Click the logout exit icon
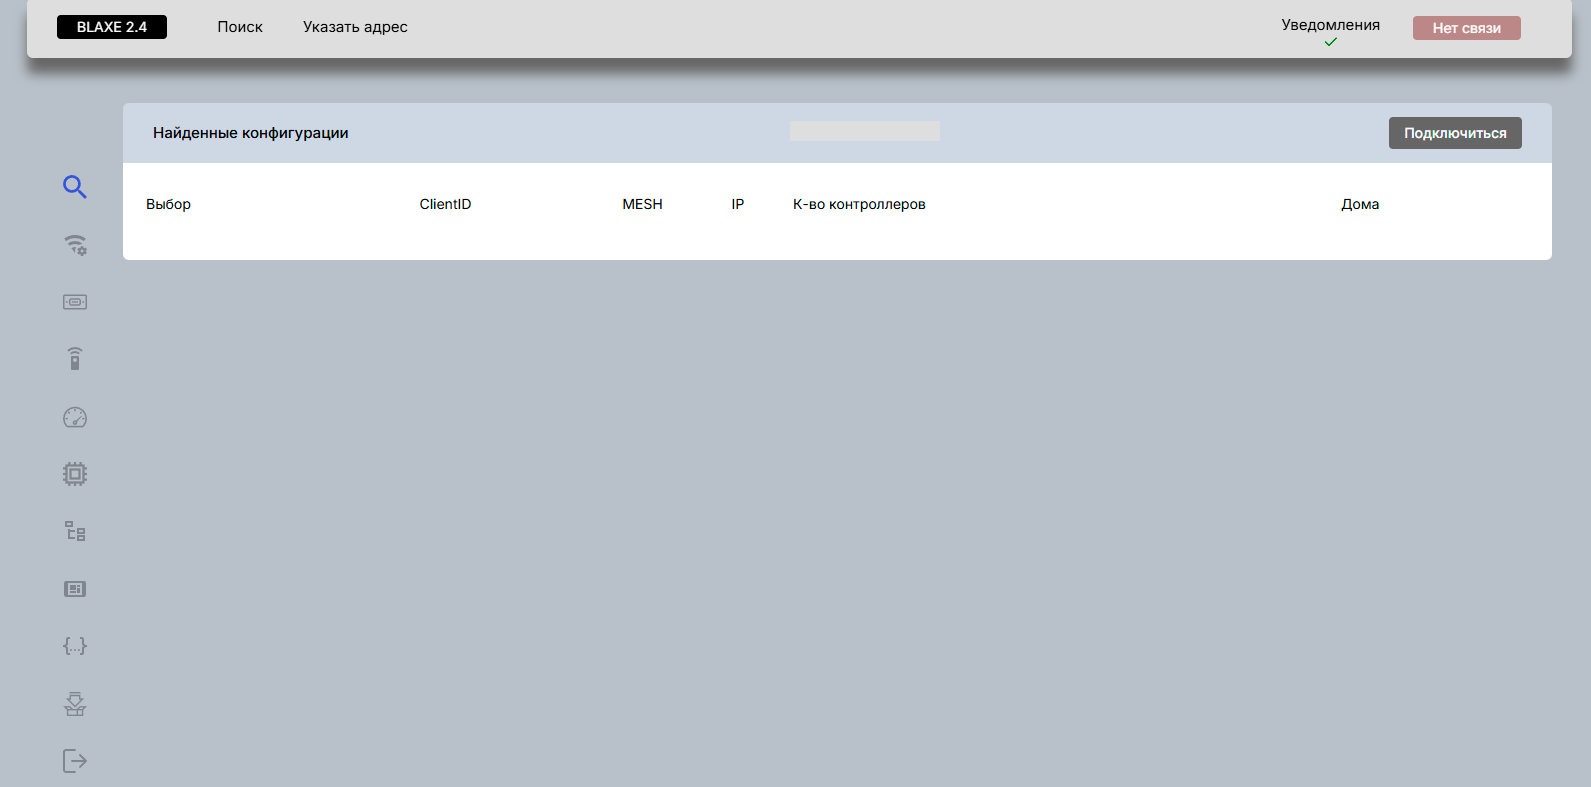The height and width of the screenshot is (787, 1591). 75,761
